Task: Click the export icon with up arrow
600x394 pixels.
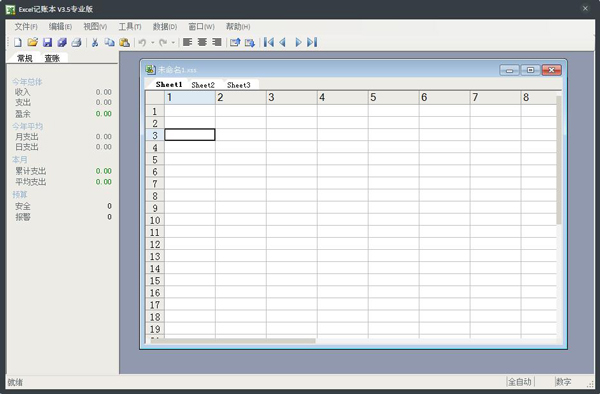Action: tap(235, 42)
